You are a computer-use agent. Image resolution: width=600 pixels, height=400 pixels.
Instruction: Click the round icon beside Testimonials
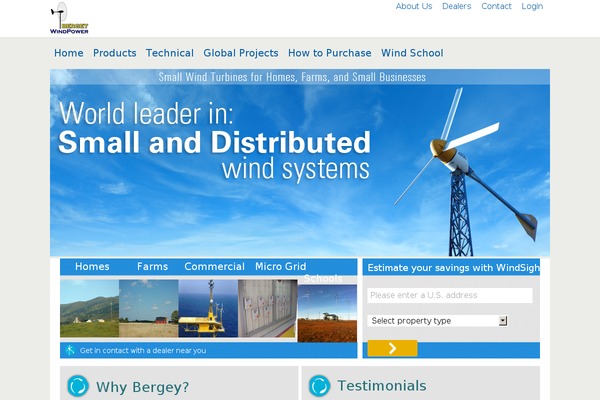(x=319, y=385)
